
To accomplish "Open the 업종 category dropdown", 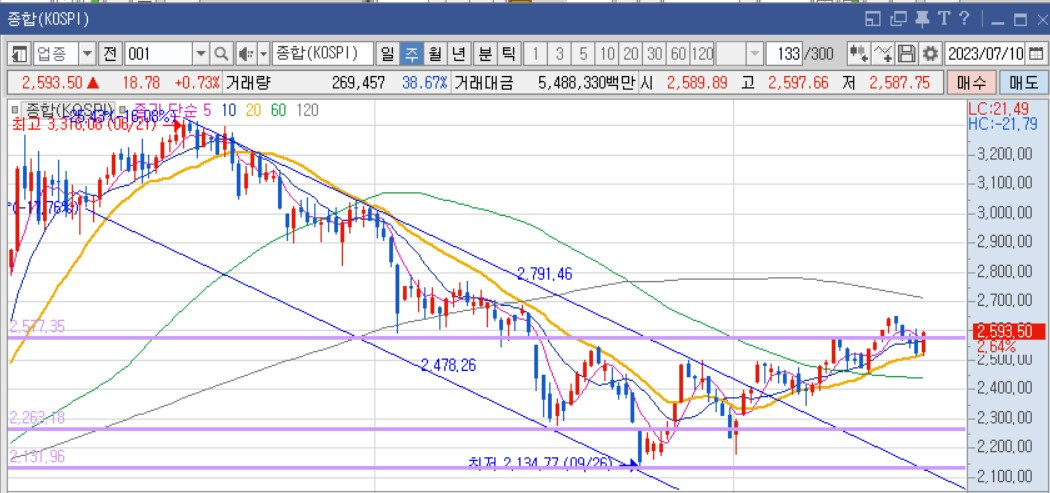I will (88, 54).
